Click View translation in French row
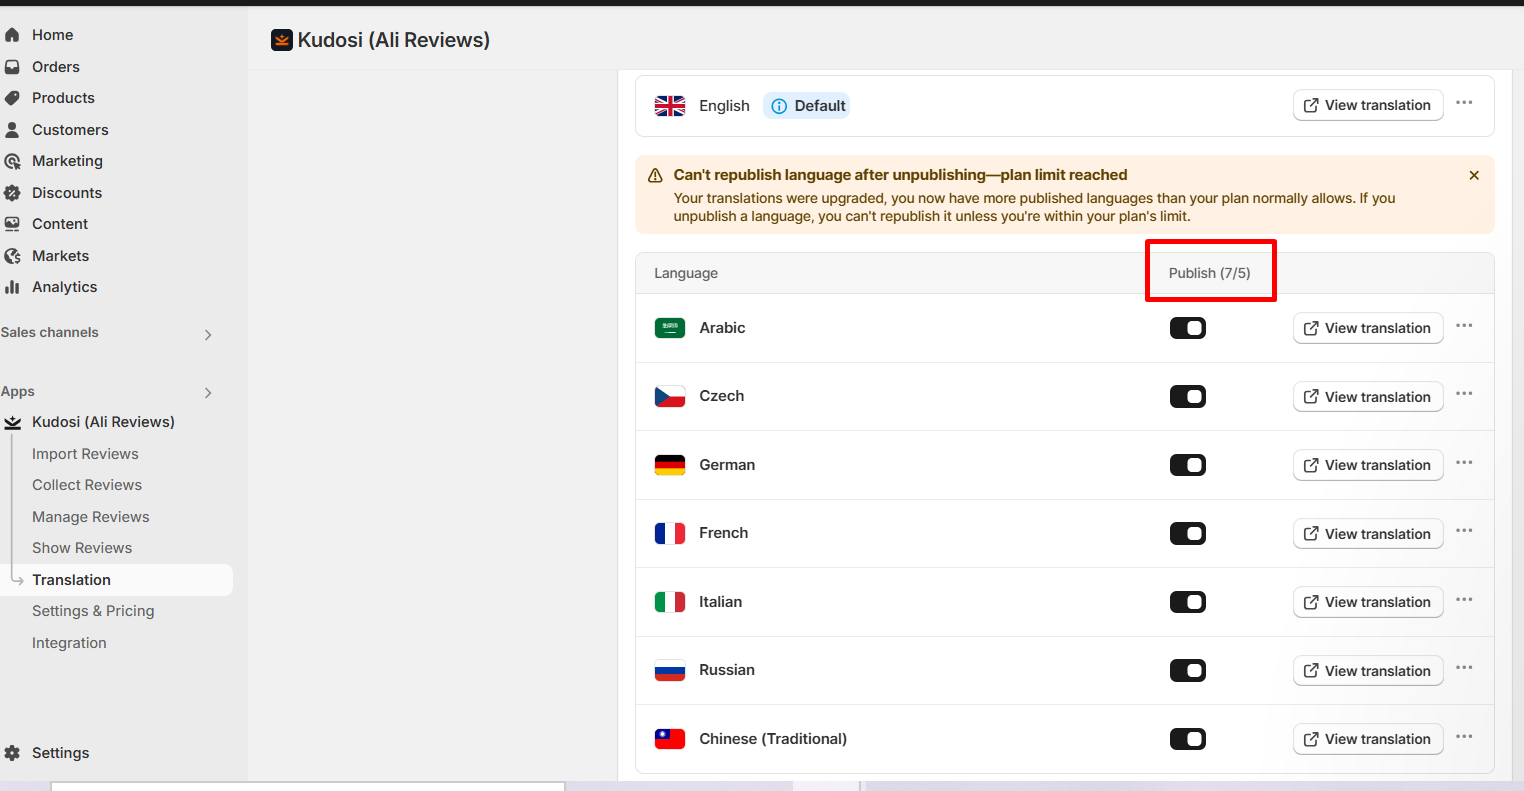 point(1368,534)
